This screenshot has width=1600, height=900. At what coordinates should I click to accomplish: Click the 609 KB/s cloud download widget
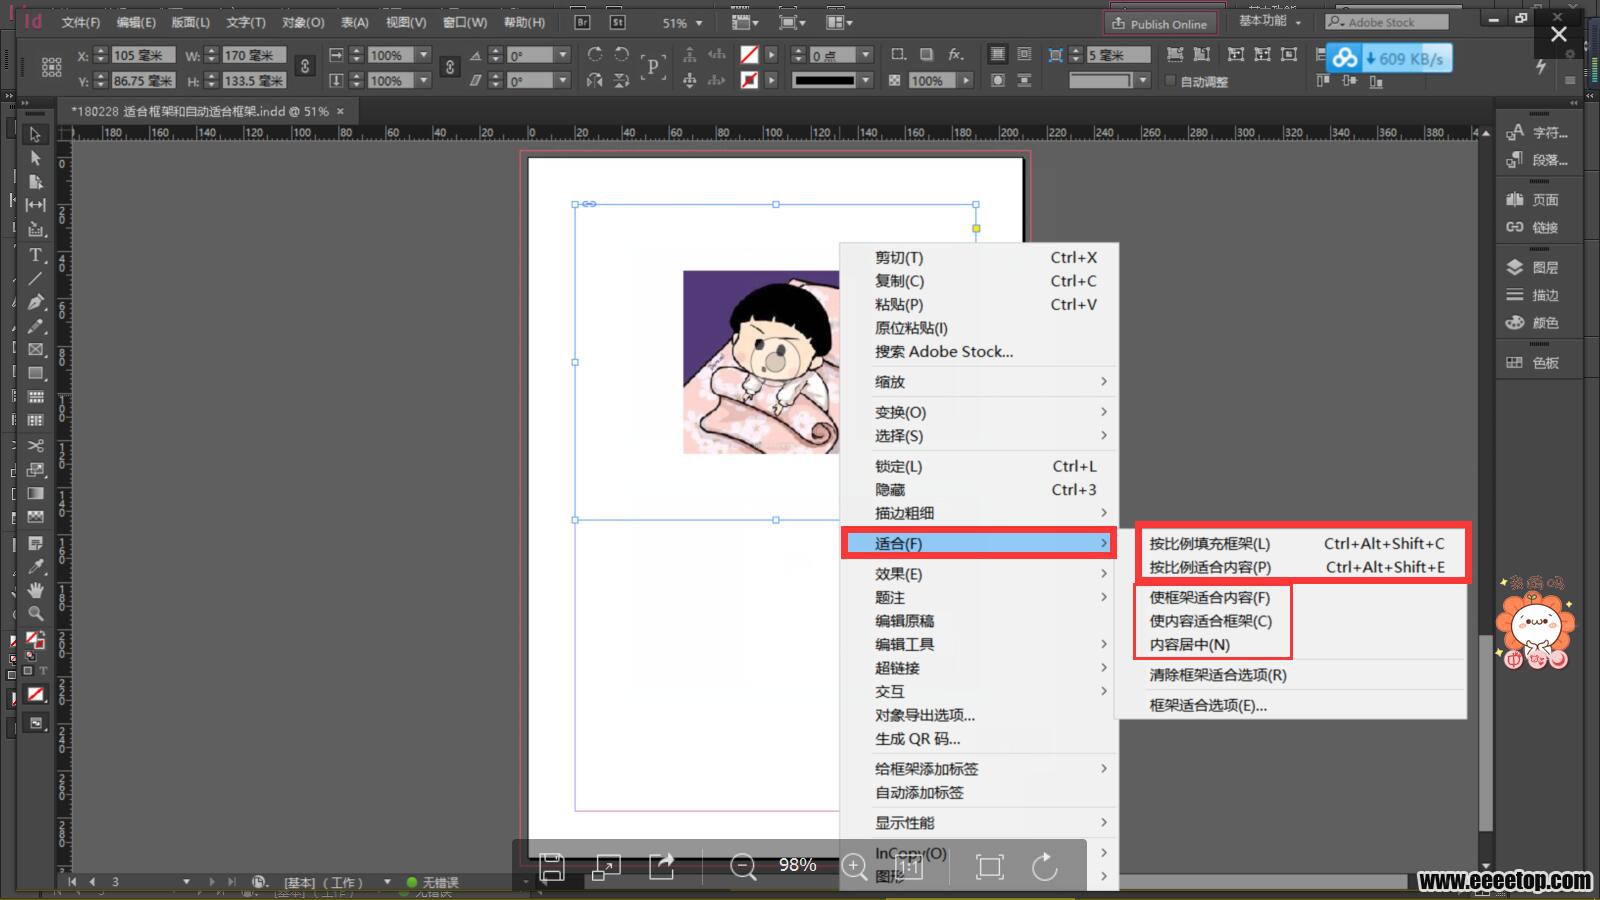coord(1390,58)
